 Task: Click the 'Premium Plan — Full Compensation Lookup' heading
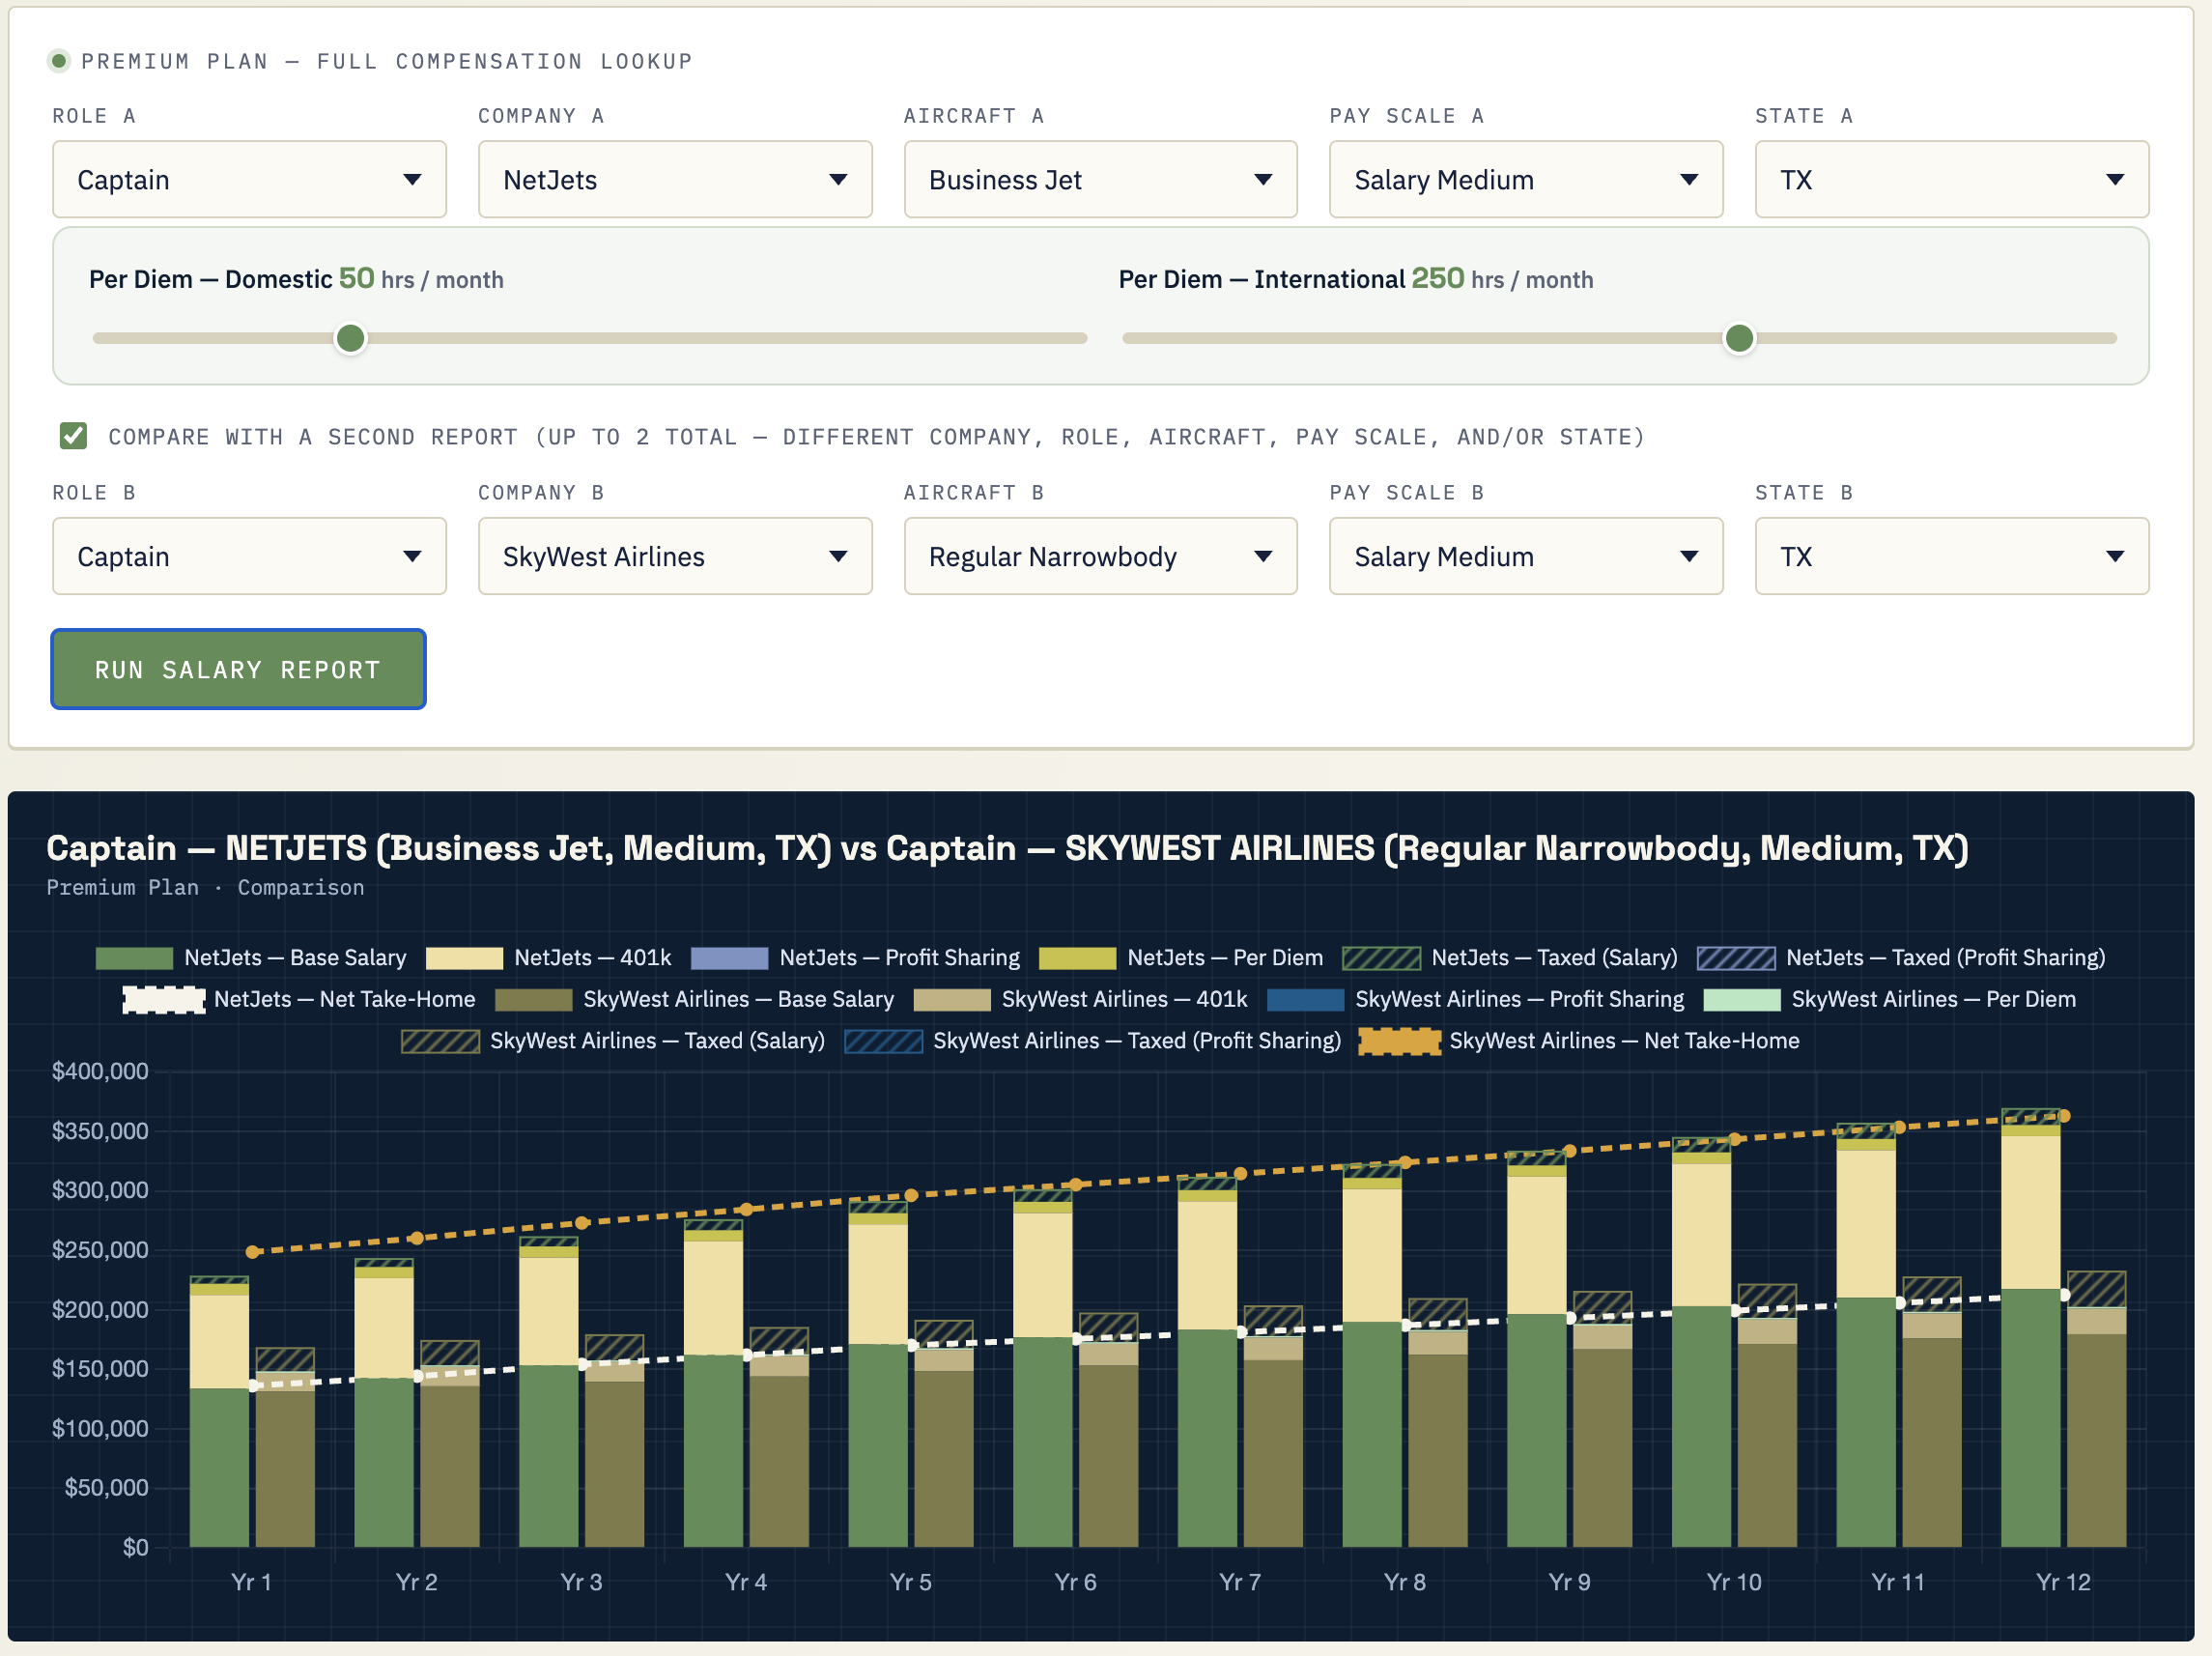click(387, 61)
